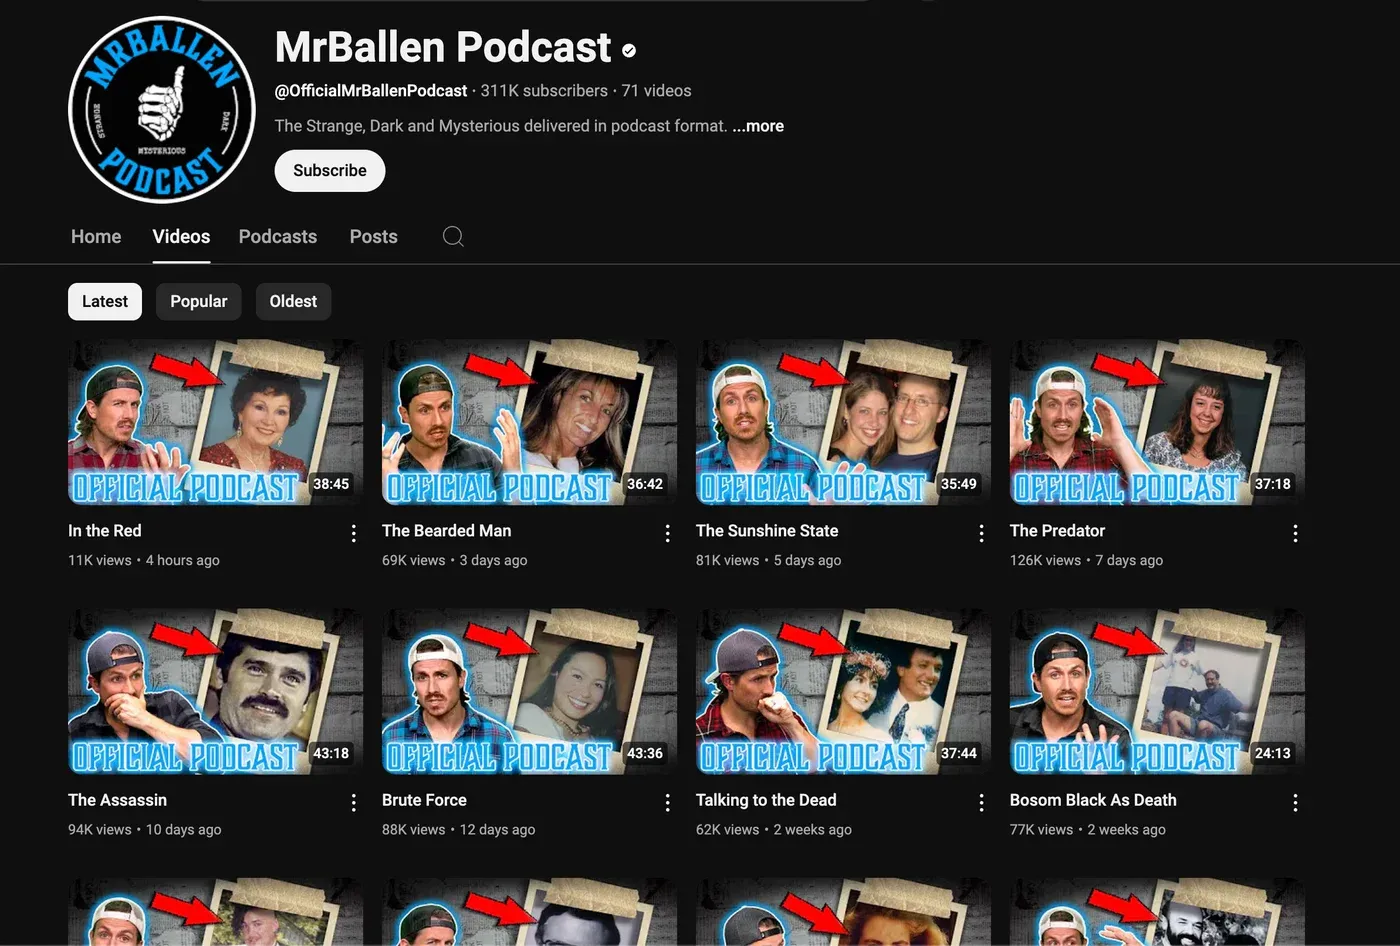
Task: Open more options for Brute Force
Action: [x=668, y=802]
